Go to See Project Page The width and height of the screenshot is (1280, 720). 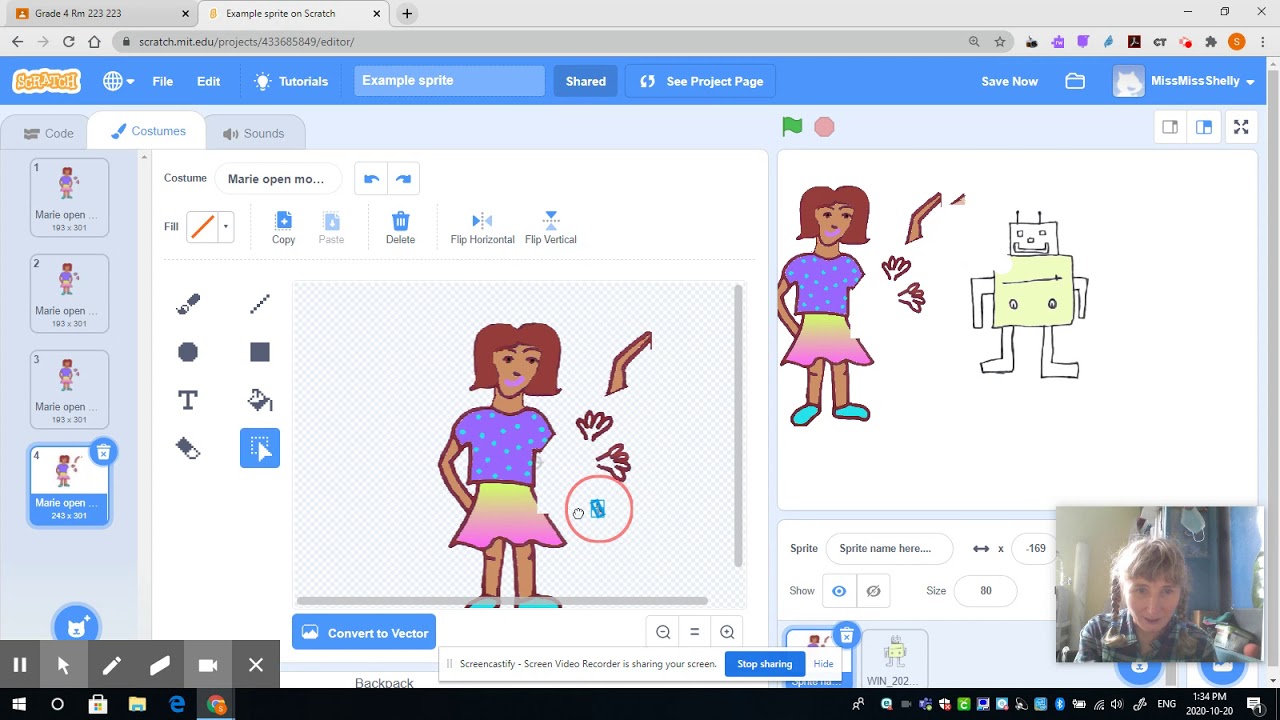coord(700,81)
